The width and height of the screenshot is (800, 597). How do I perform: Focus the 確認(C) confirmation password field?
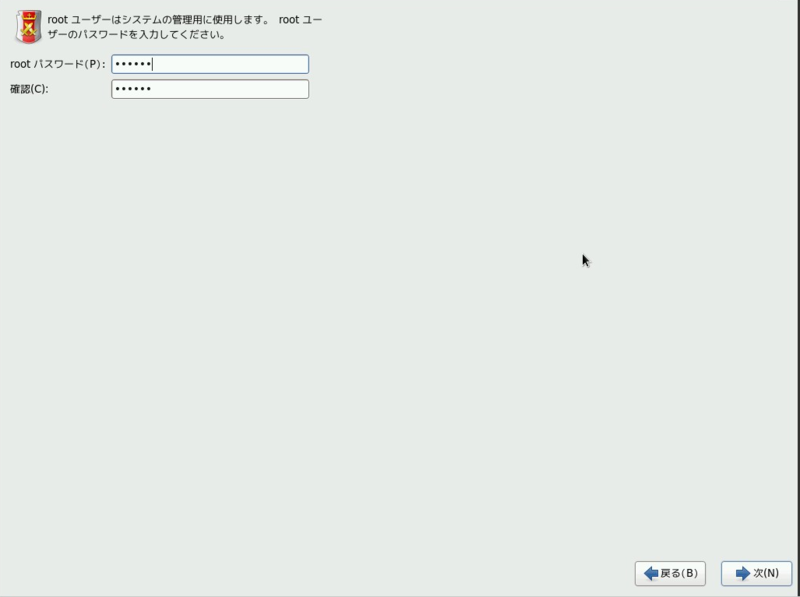(210, 89)
